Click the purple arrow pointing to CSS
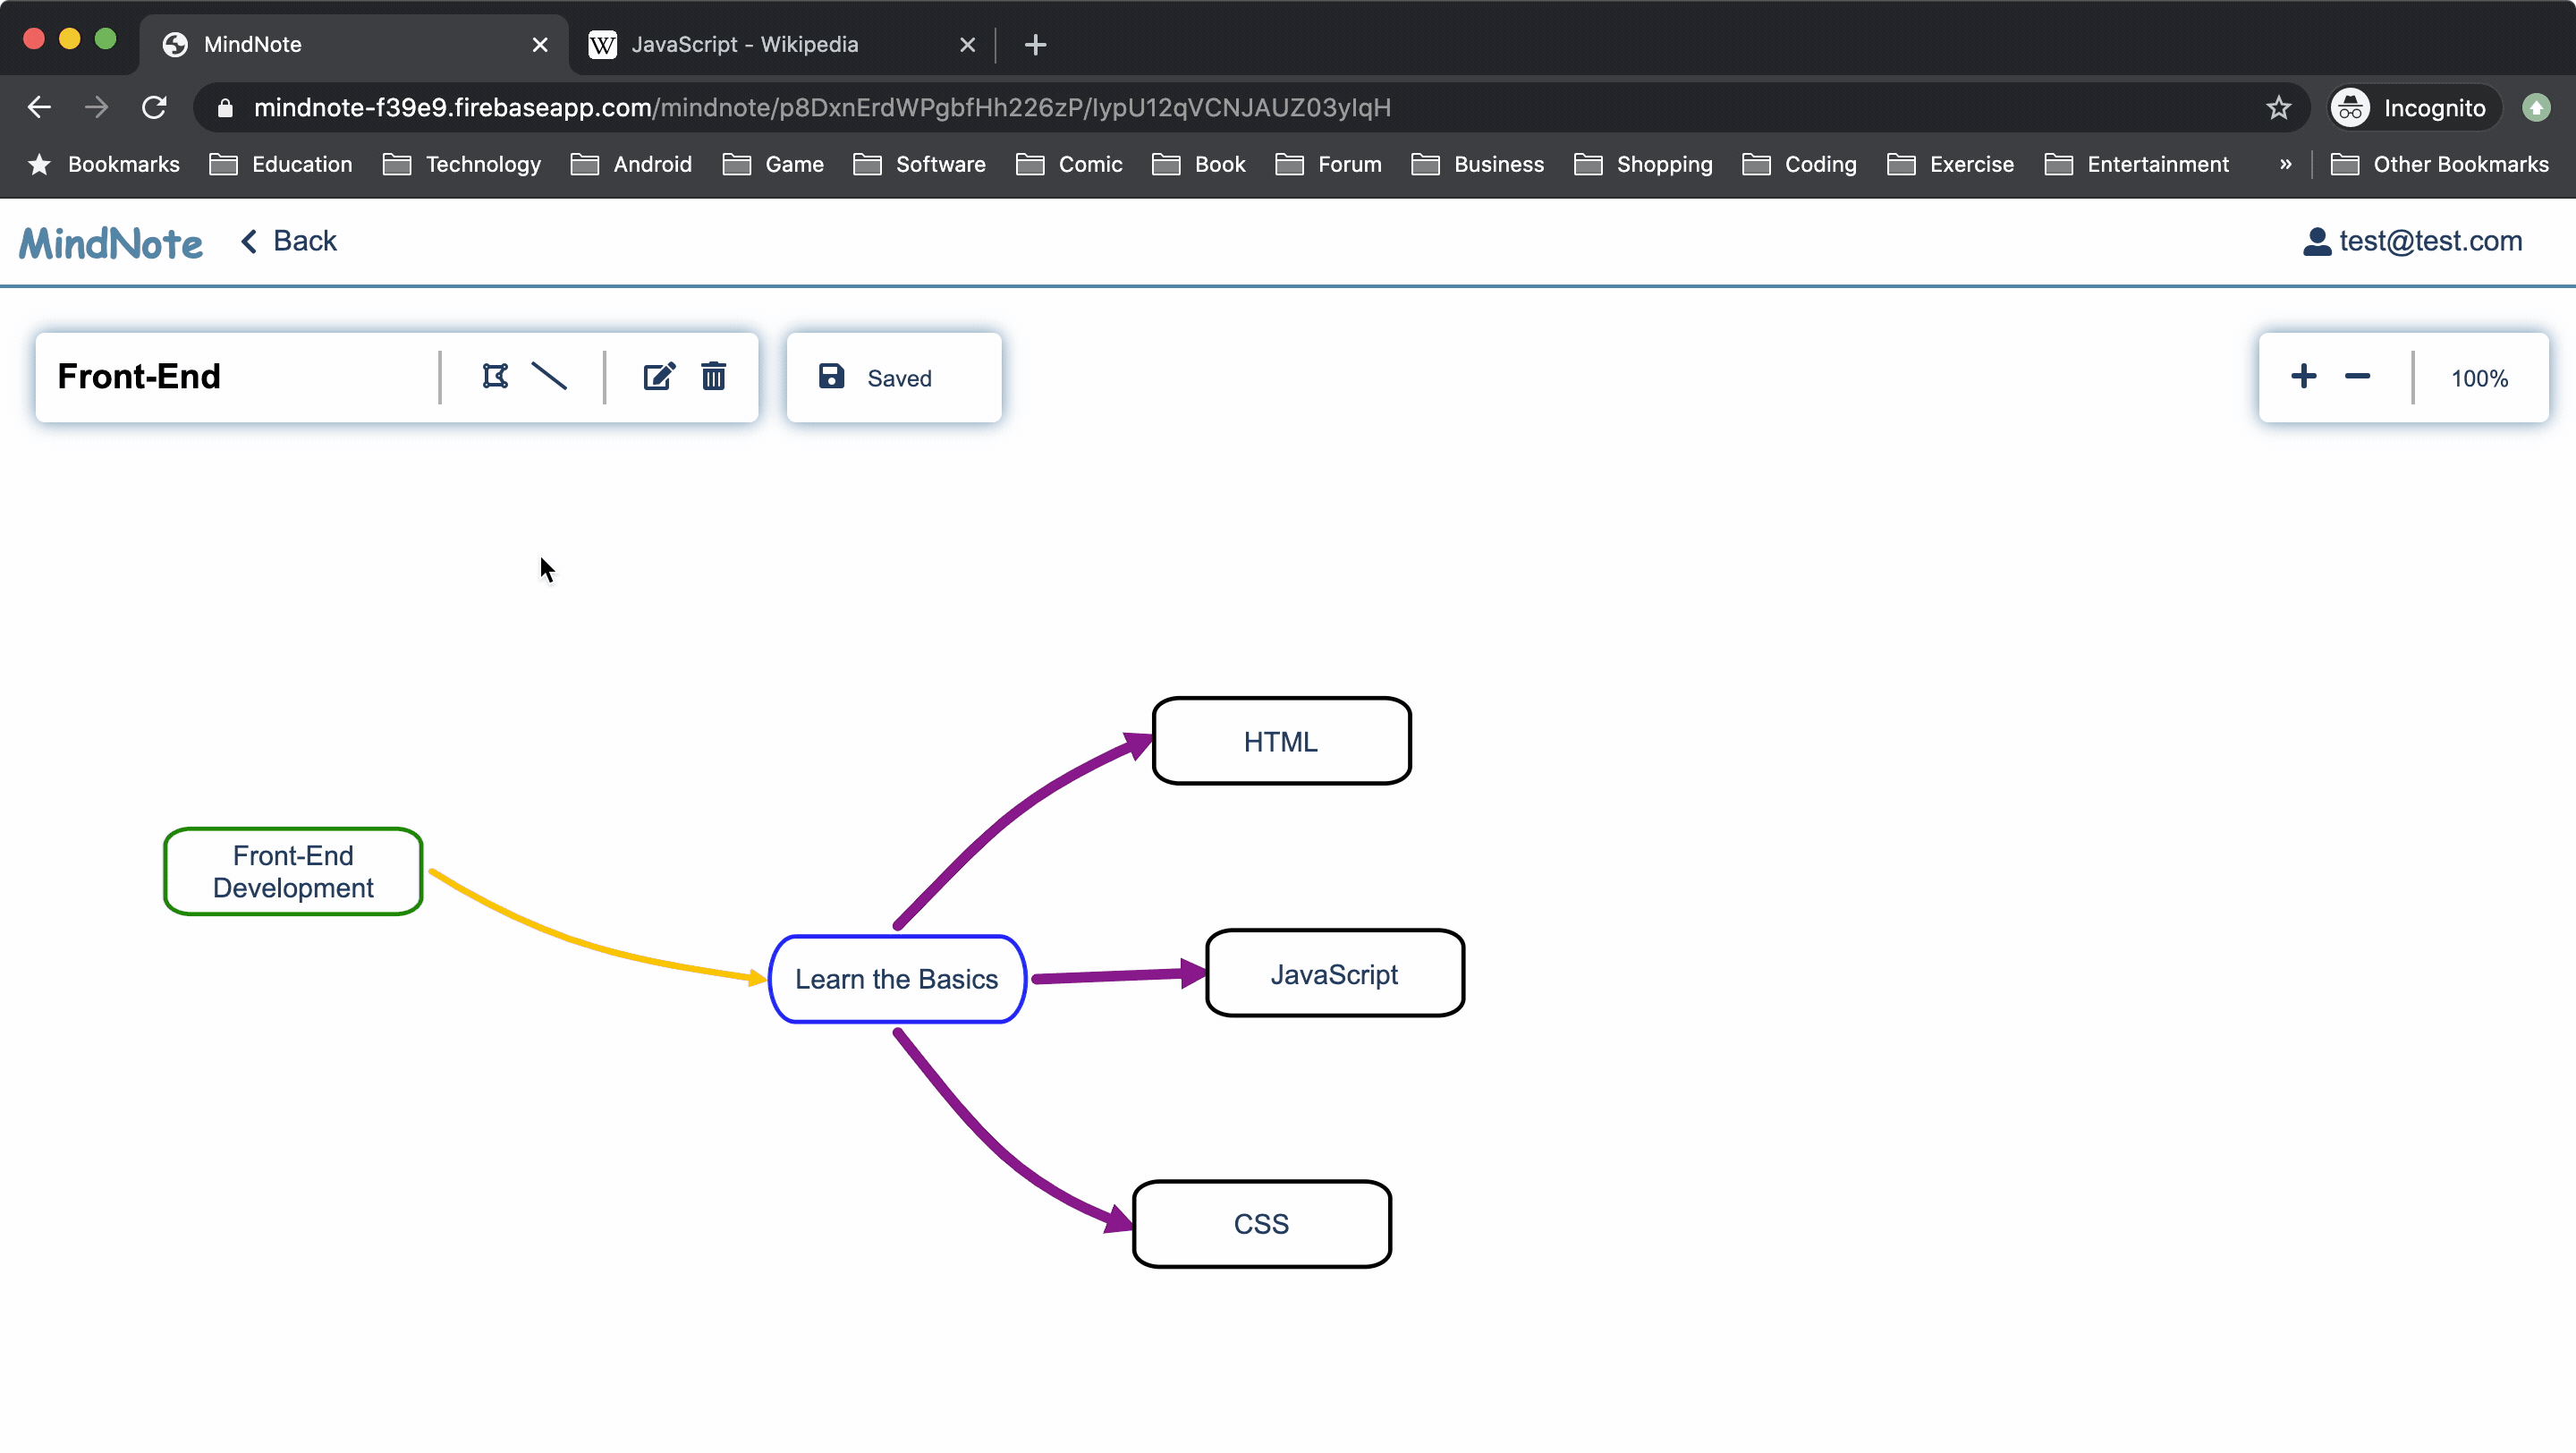This screenshot has height=1453, width=2576. (1000, 1150)
